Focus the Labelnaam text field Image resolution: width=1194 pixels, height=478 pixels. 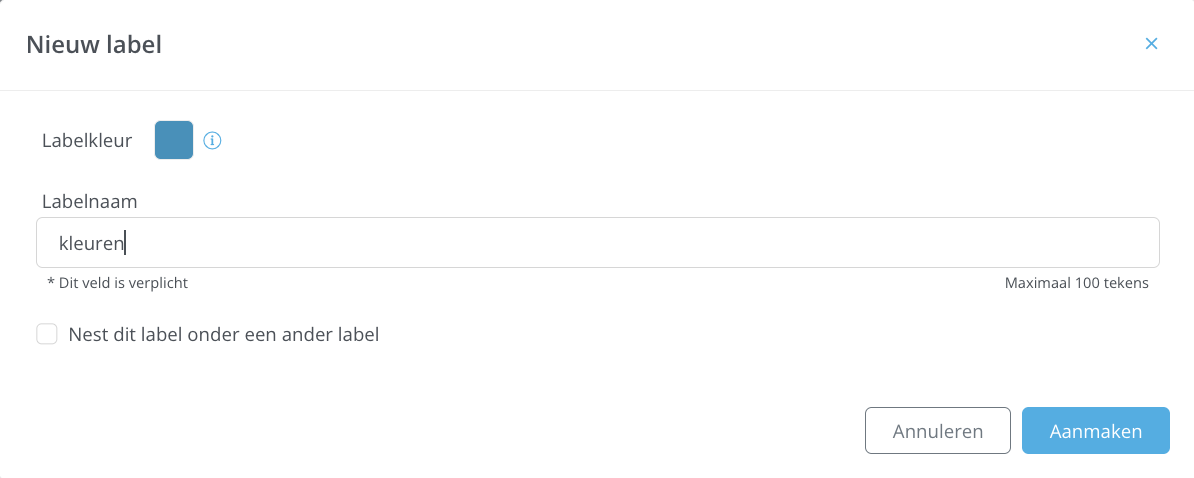tap(598, 243)
